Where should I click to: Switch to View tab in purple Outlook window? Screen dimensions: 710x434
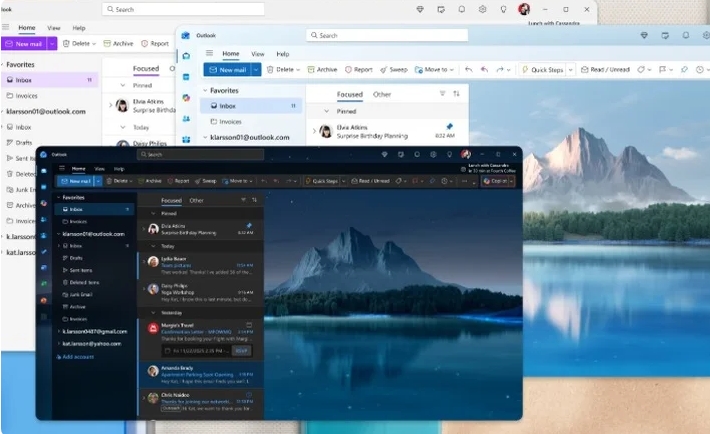[54, 28]
